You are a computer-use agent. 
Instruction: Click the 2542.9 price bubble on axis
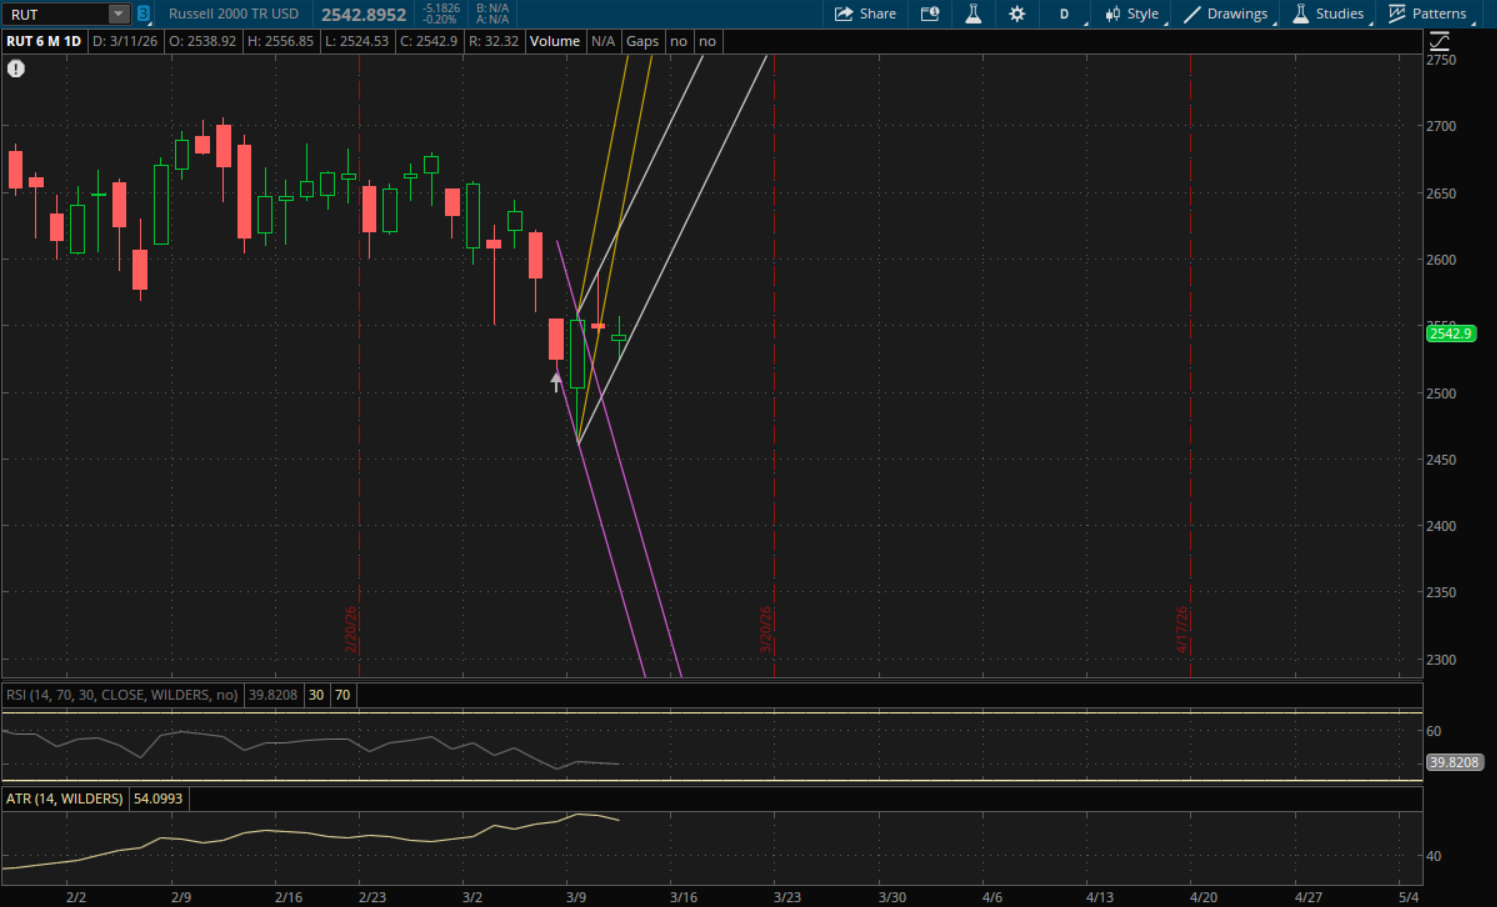click(1450, 334)
